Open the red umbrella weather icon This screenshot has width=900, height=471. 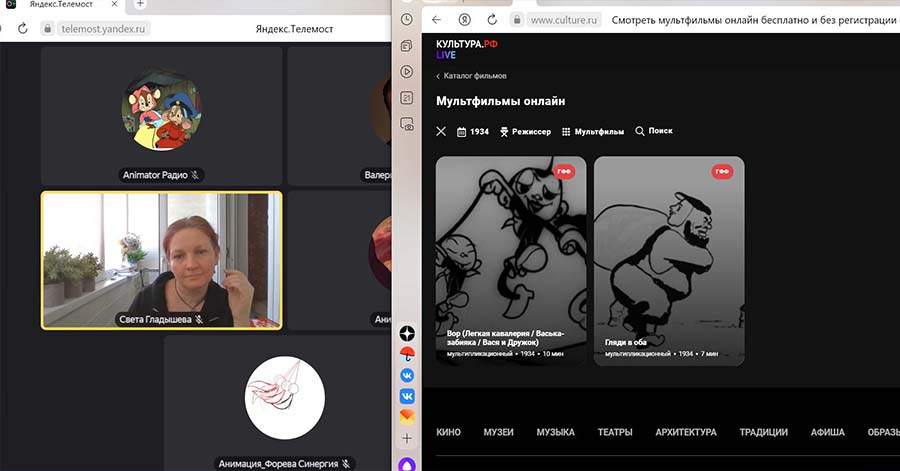click(x=407, y=355)
